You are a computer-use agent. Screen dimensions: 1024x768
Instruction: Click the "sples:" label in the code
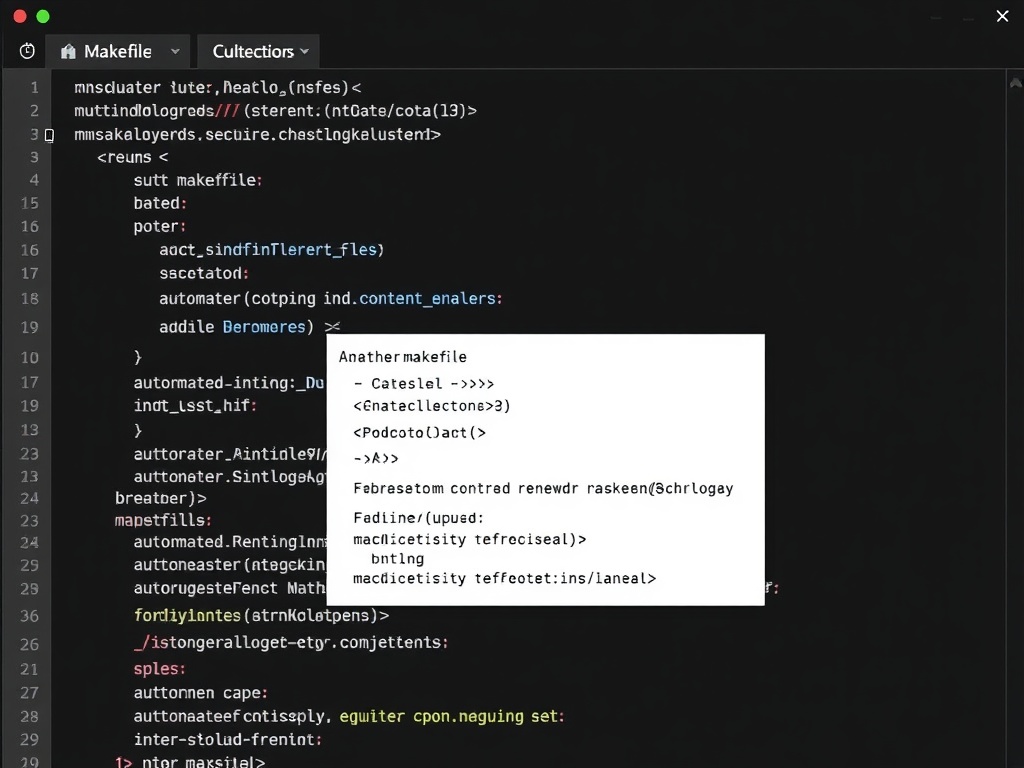click(x=158, y=669)
